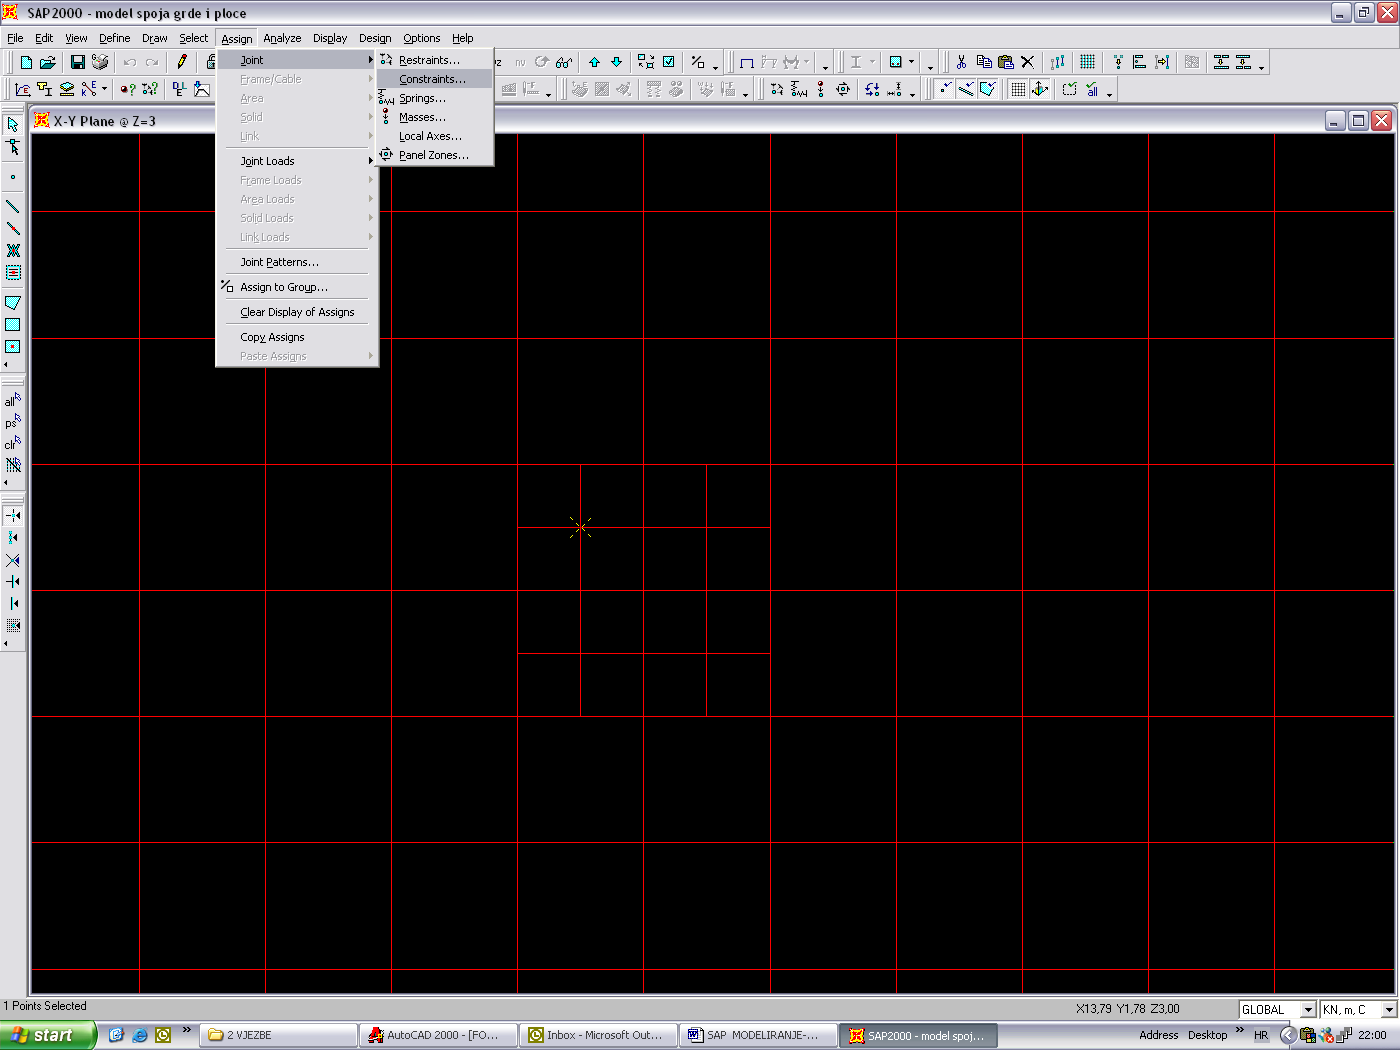Select the Draw Frame/Cable line tool

[x=13, y=206]
